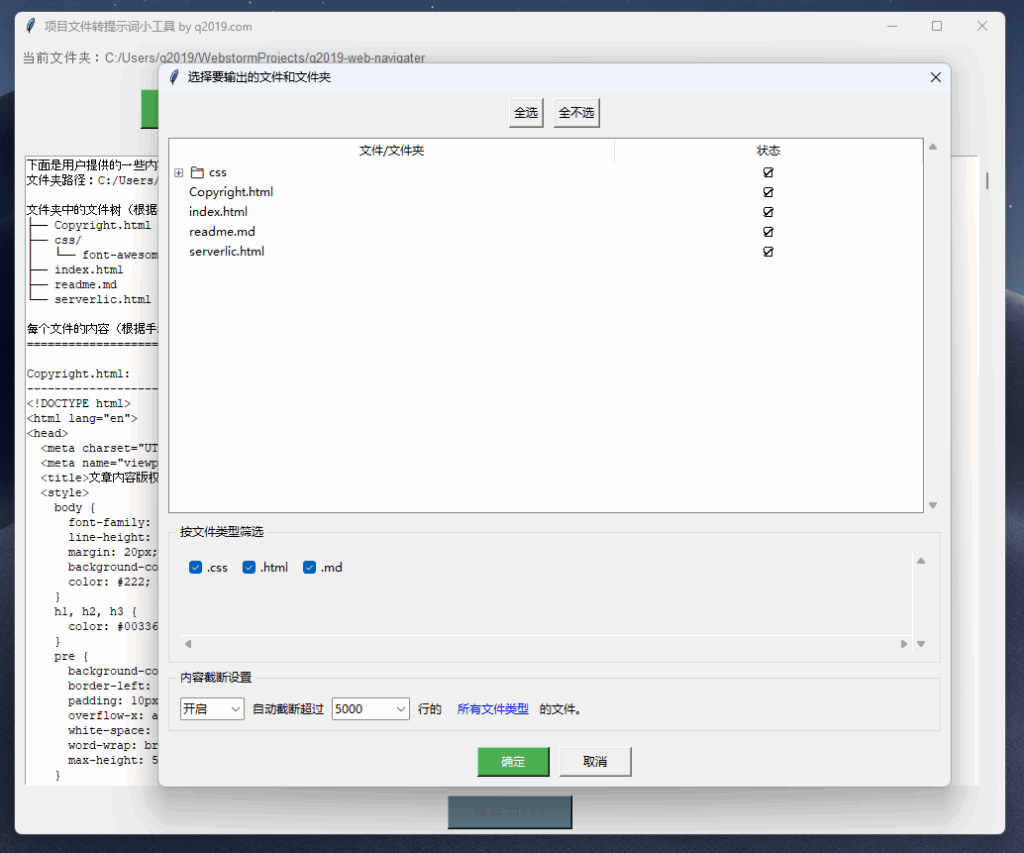
Task: Toggle the status checkbox for index.html
Action: (768, 212)
